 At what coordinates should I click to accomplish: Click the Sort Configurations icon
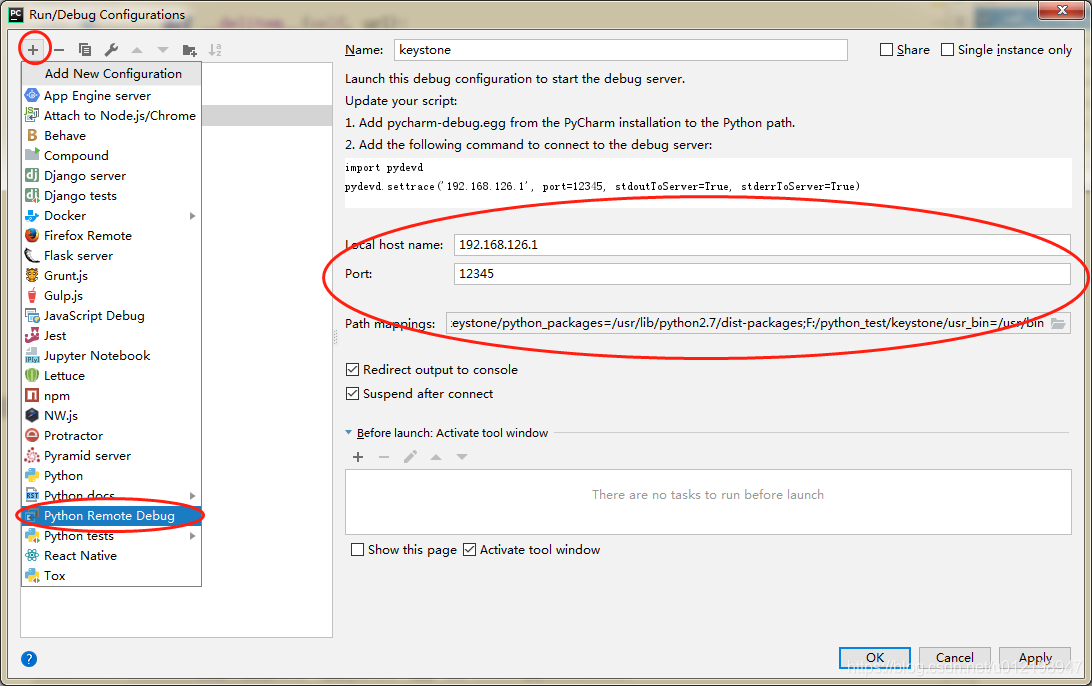(215, 49)
